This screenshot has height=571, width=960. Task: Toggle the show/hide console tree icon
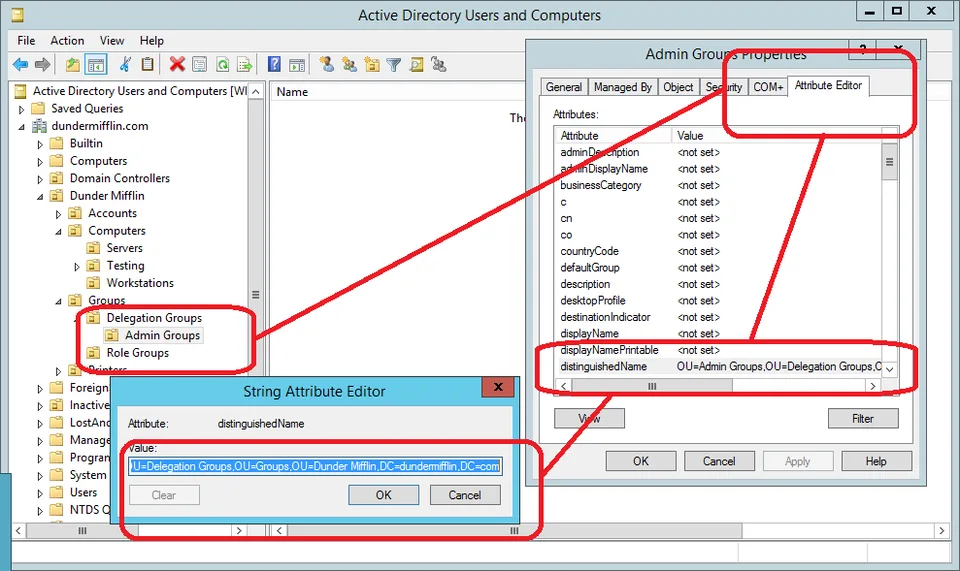point(96,64)
